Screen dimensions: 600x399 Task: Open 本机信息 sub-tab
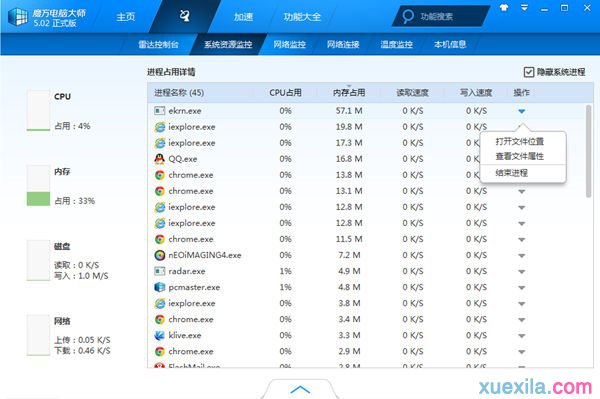pyautogui.click(x=450, y=44)
